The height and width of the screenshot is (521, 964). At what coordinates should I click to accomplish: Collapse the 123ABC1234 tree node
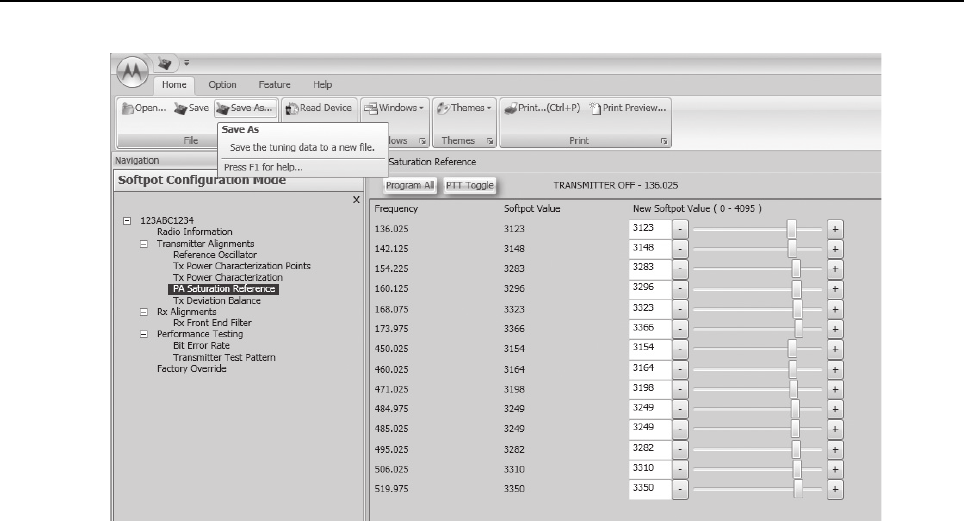coord(127,220)
